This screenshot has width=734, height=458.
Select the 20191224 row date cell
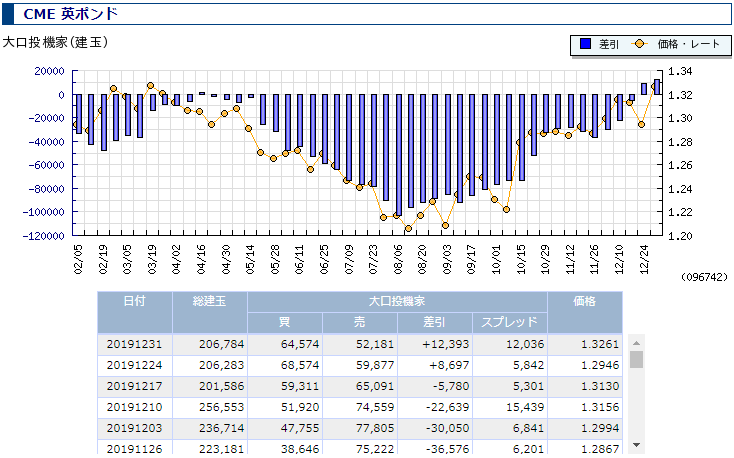pos(135,365)
